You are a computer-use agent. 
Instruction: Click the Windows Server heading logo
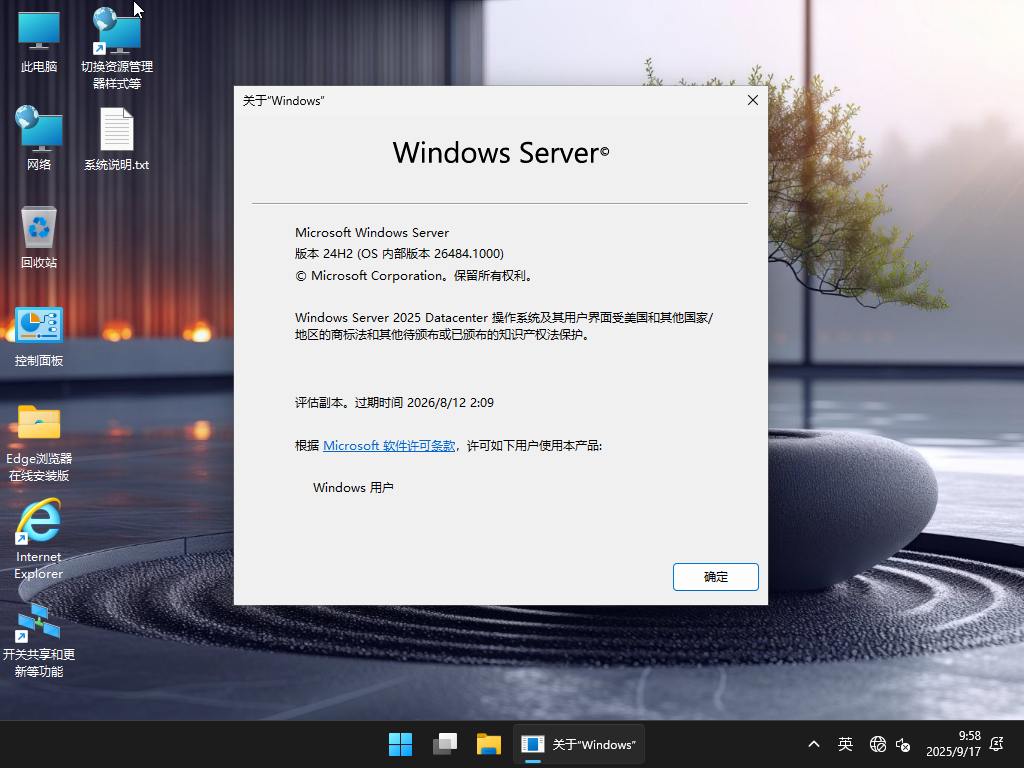501,153
